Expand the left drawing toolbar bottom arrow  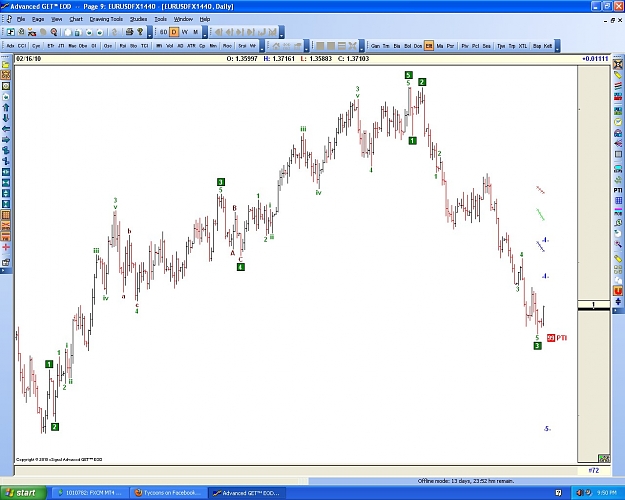(x=6, y=271)
